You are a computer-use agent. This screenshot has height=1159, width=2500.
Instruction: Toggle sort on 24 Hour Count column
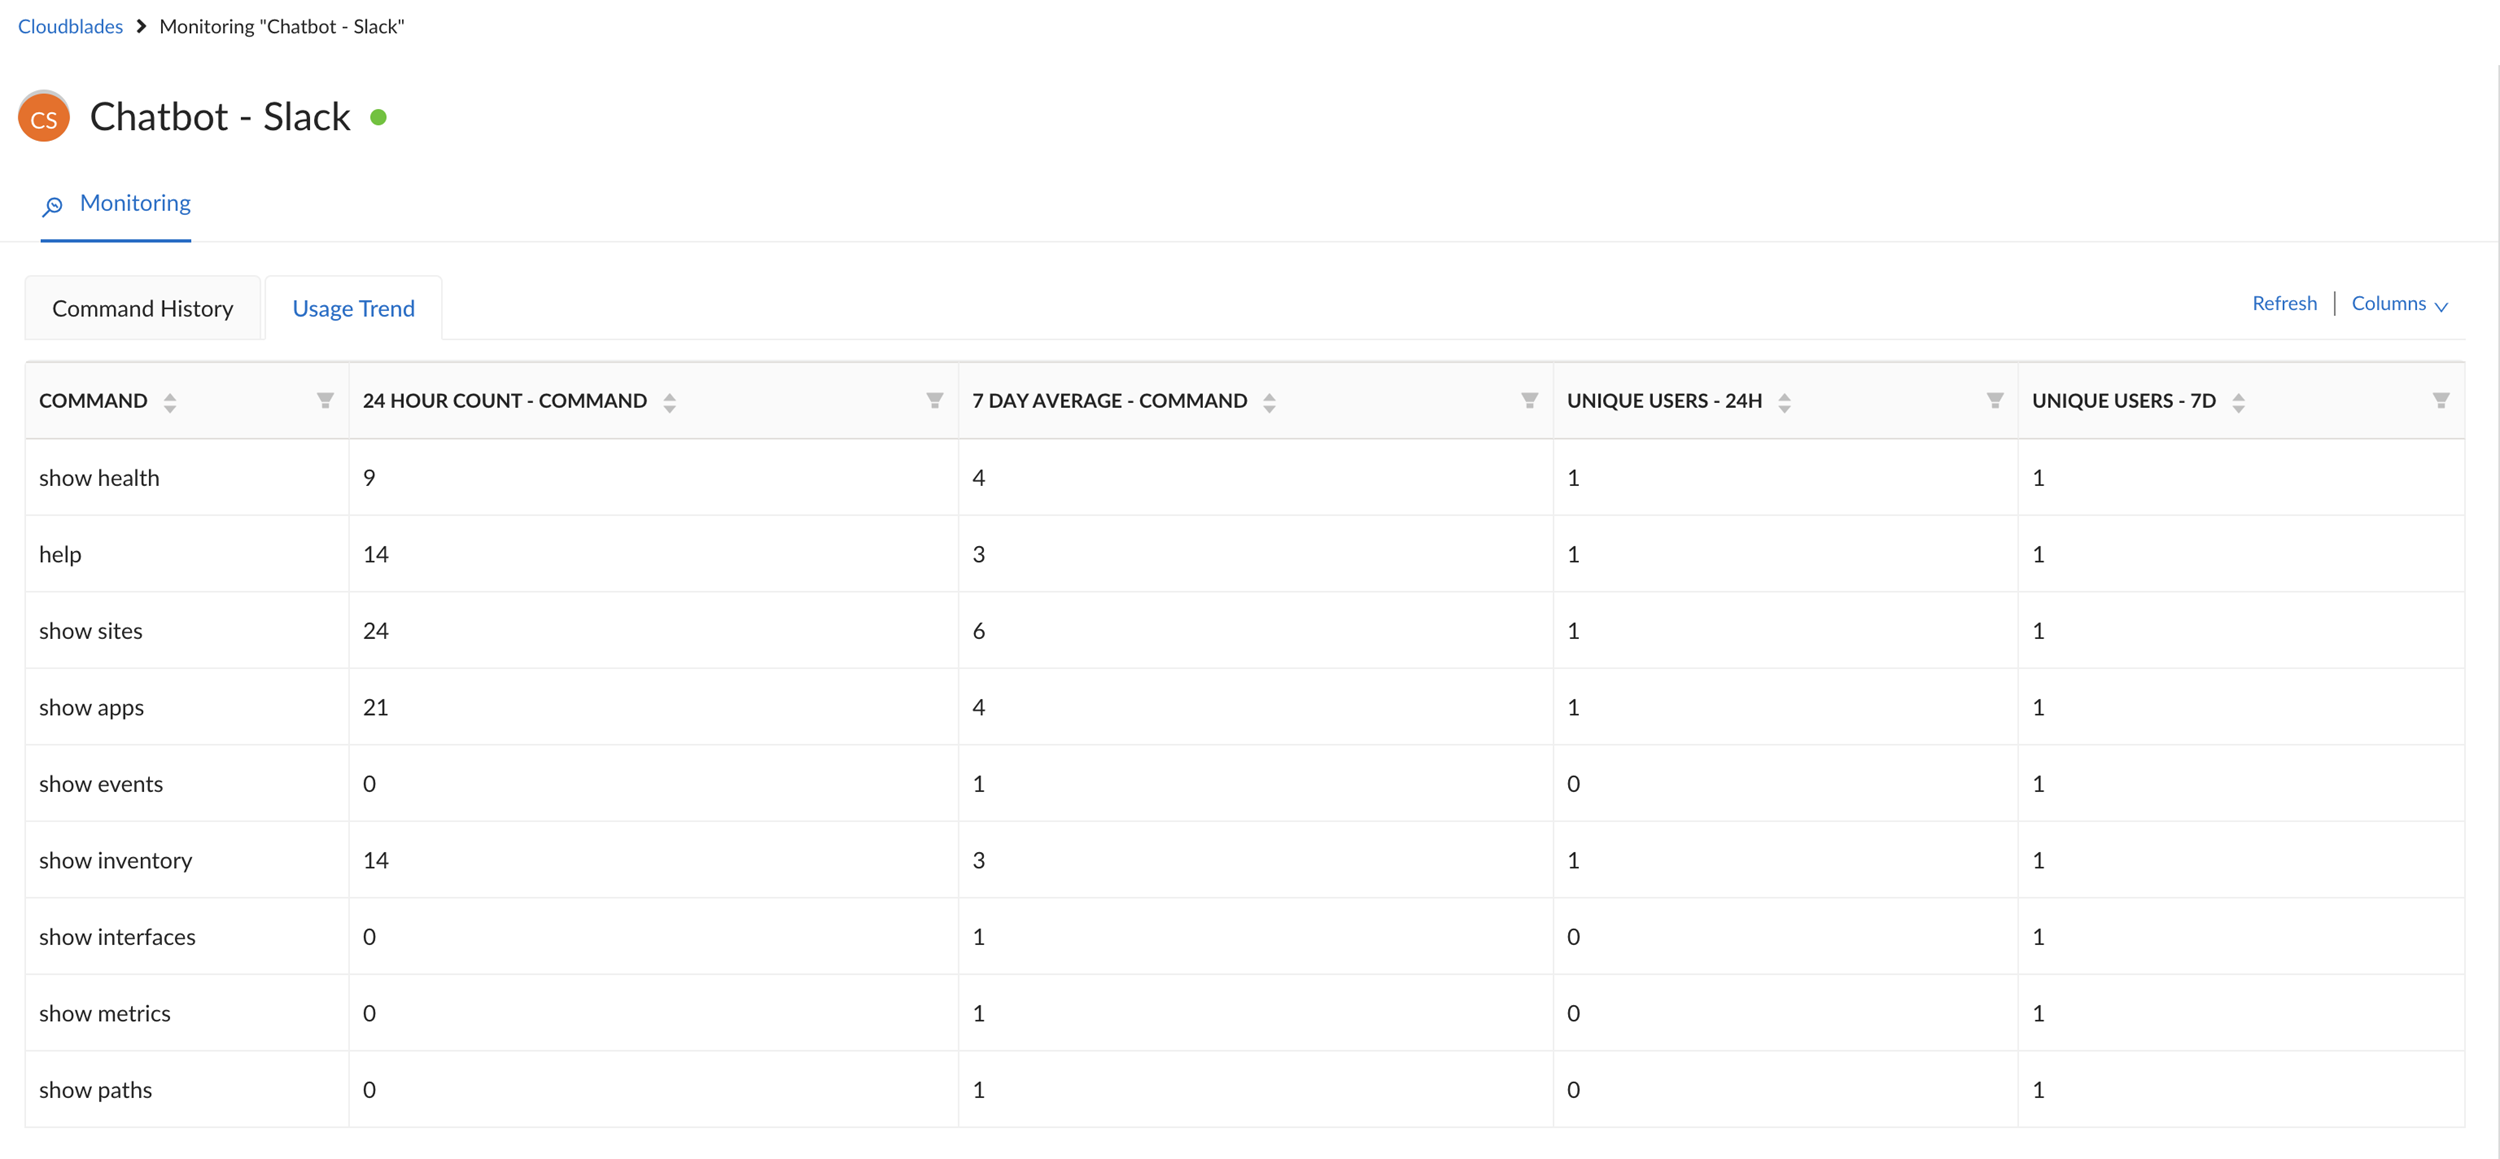(670, 402)
